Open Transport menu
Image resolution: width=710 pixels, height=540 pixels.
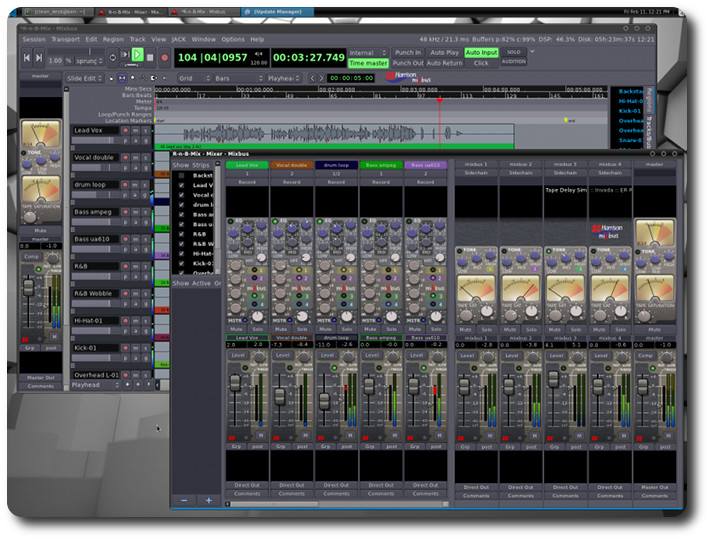pyautogui.click(x=65, y=39)
